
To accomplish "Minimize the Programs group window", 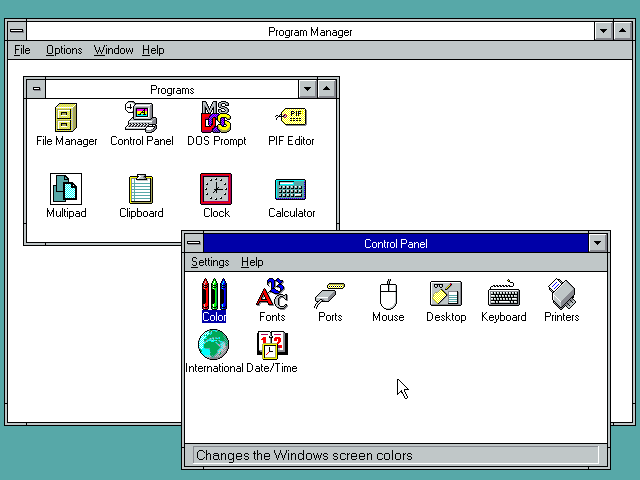I will (x=307, y=89).
